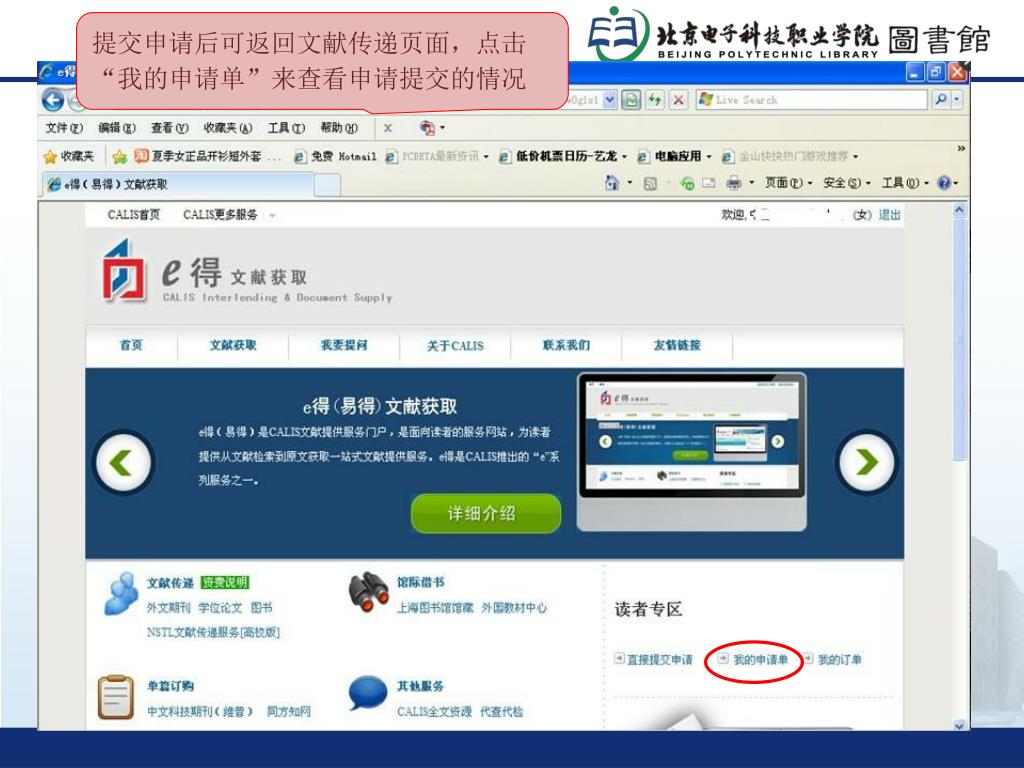Viewport: 1024px width, 768px height.
Task: Open the 夏季女正品开衫短外套 favorite
Action: coord(206,156)
